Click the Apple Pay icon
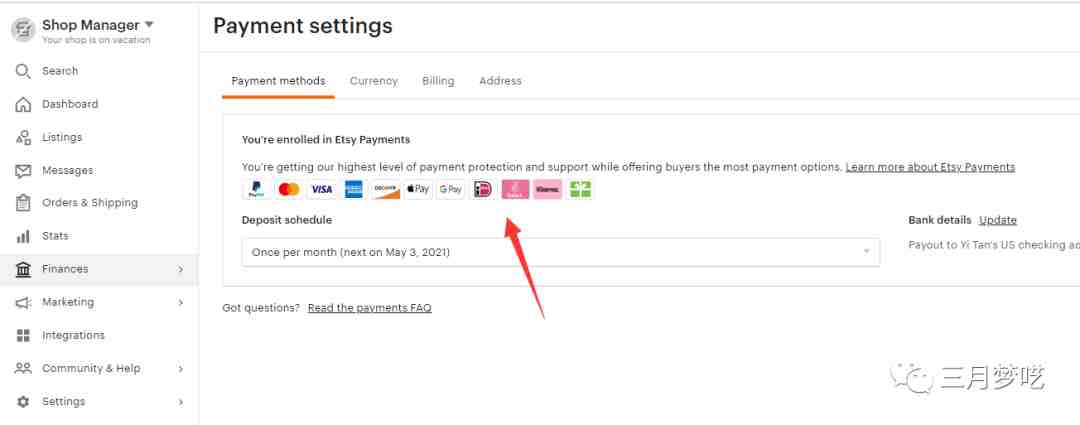This screenshot has width=1080, height=425. [418, 189]
